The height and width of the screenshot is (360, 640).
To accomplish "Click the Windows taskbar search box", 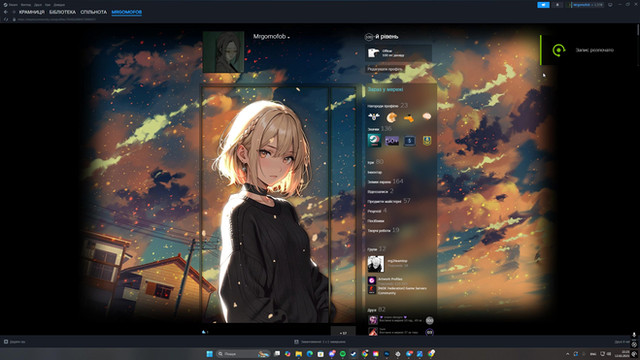I will [x=244, y=354].
